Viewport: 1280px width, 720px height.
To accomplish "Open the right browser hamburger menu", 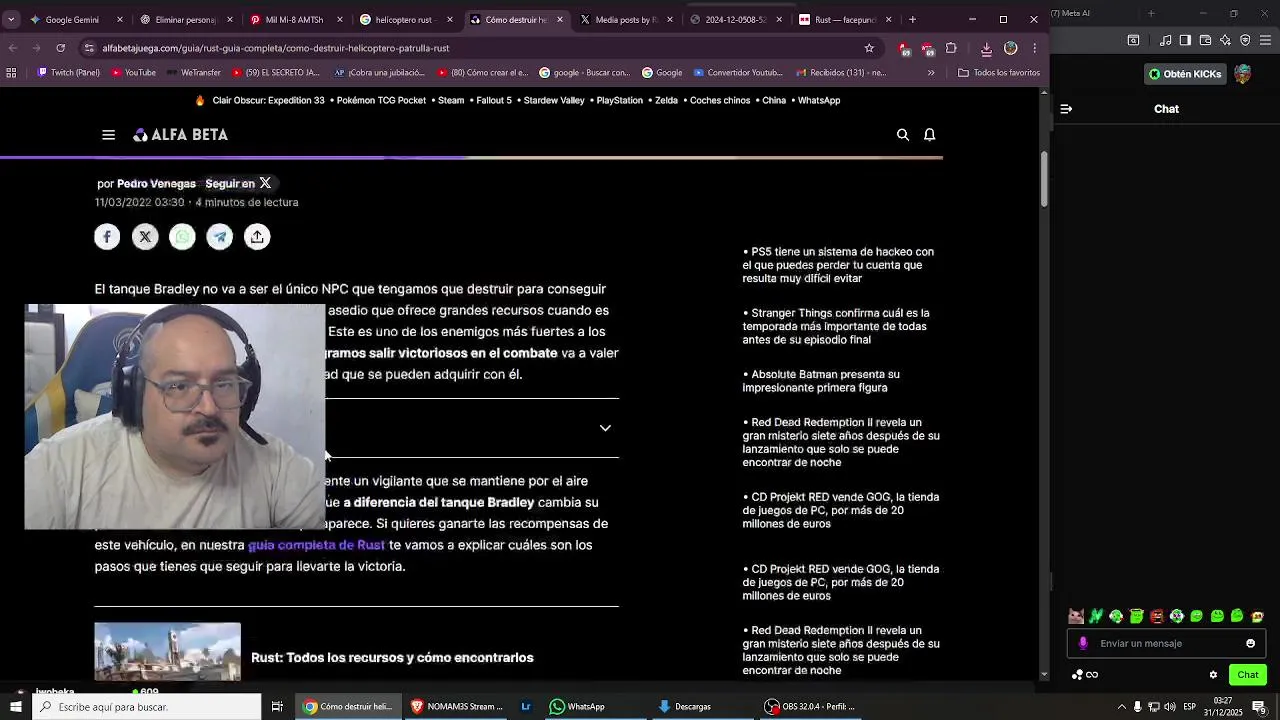I will click(x=1265, y=40).
